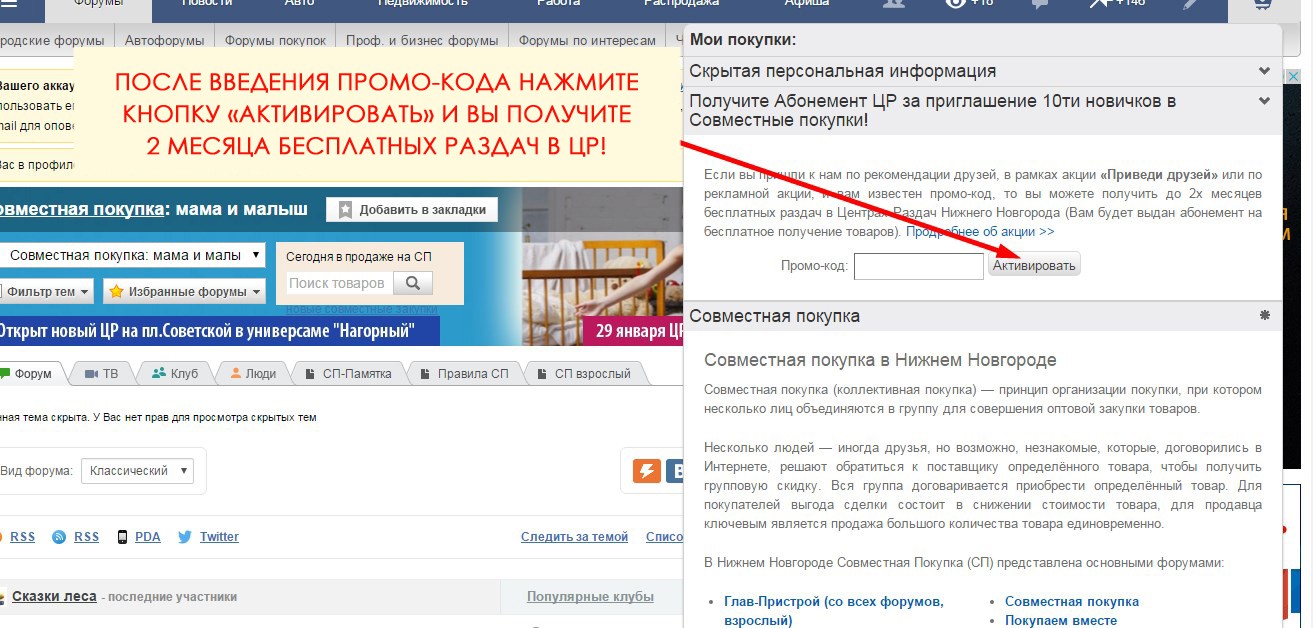
Task: Collapse the Получите Абонемент ЦР section chevron
Action: coord(1264,101)
